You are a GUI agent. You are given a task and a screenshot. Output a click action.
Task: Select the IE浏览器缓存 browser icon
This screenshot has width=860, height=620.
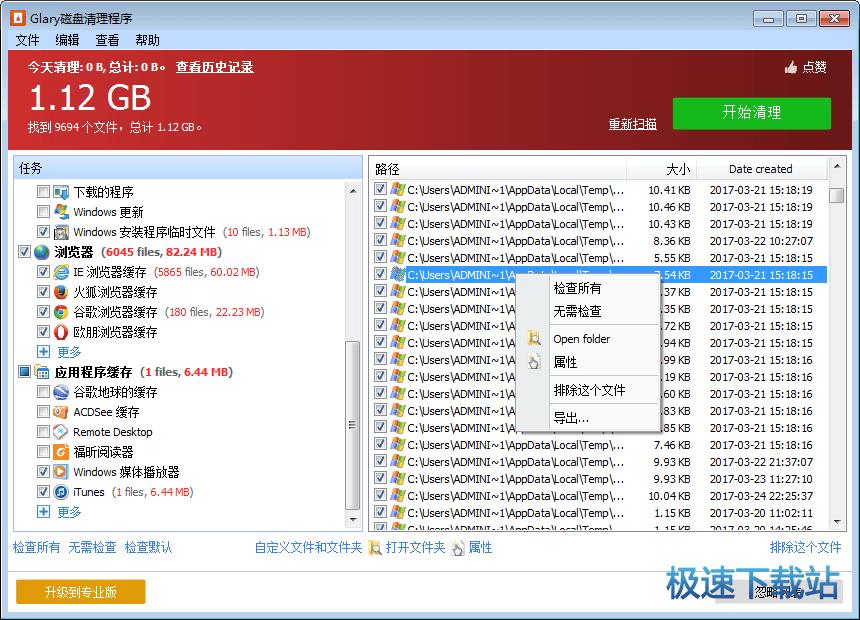60,271
